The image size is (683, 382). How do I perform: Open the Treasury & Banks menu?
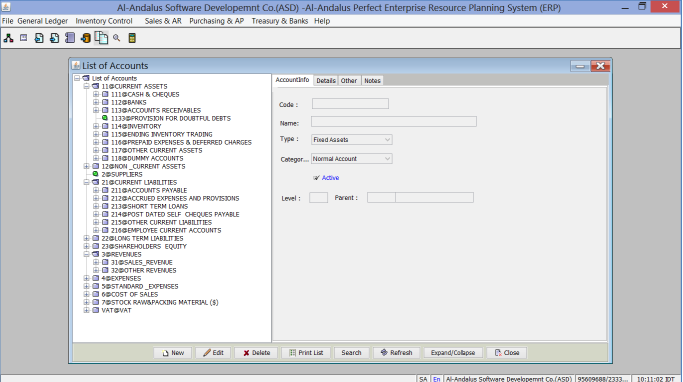point(280,21)
